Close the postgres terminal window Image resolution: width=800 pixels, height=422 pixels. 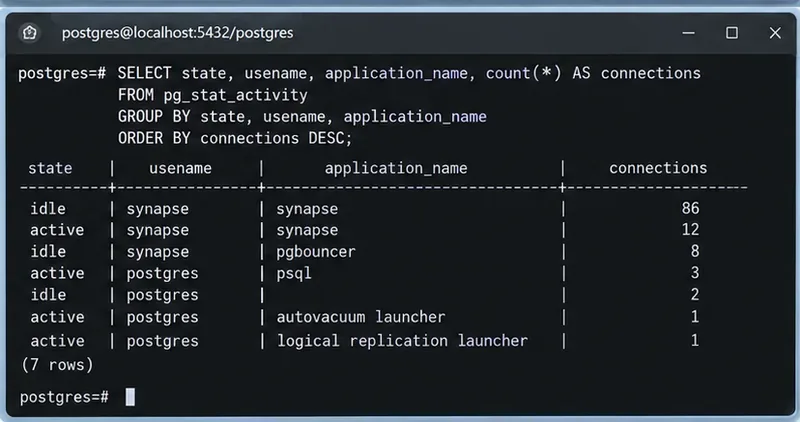pos(775,33)
